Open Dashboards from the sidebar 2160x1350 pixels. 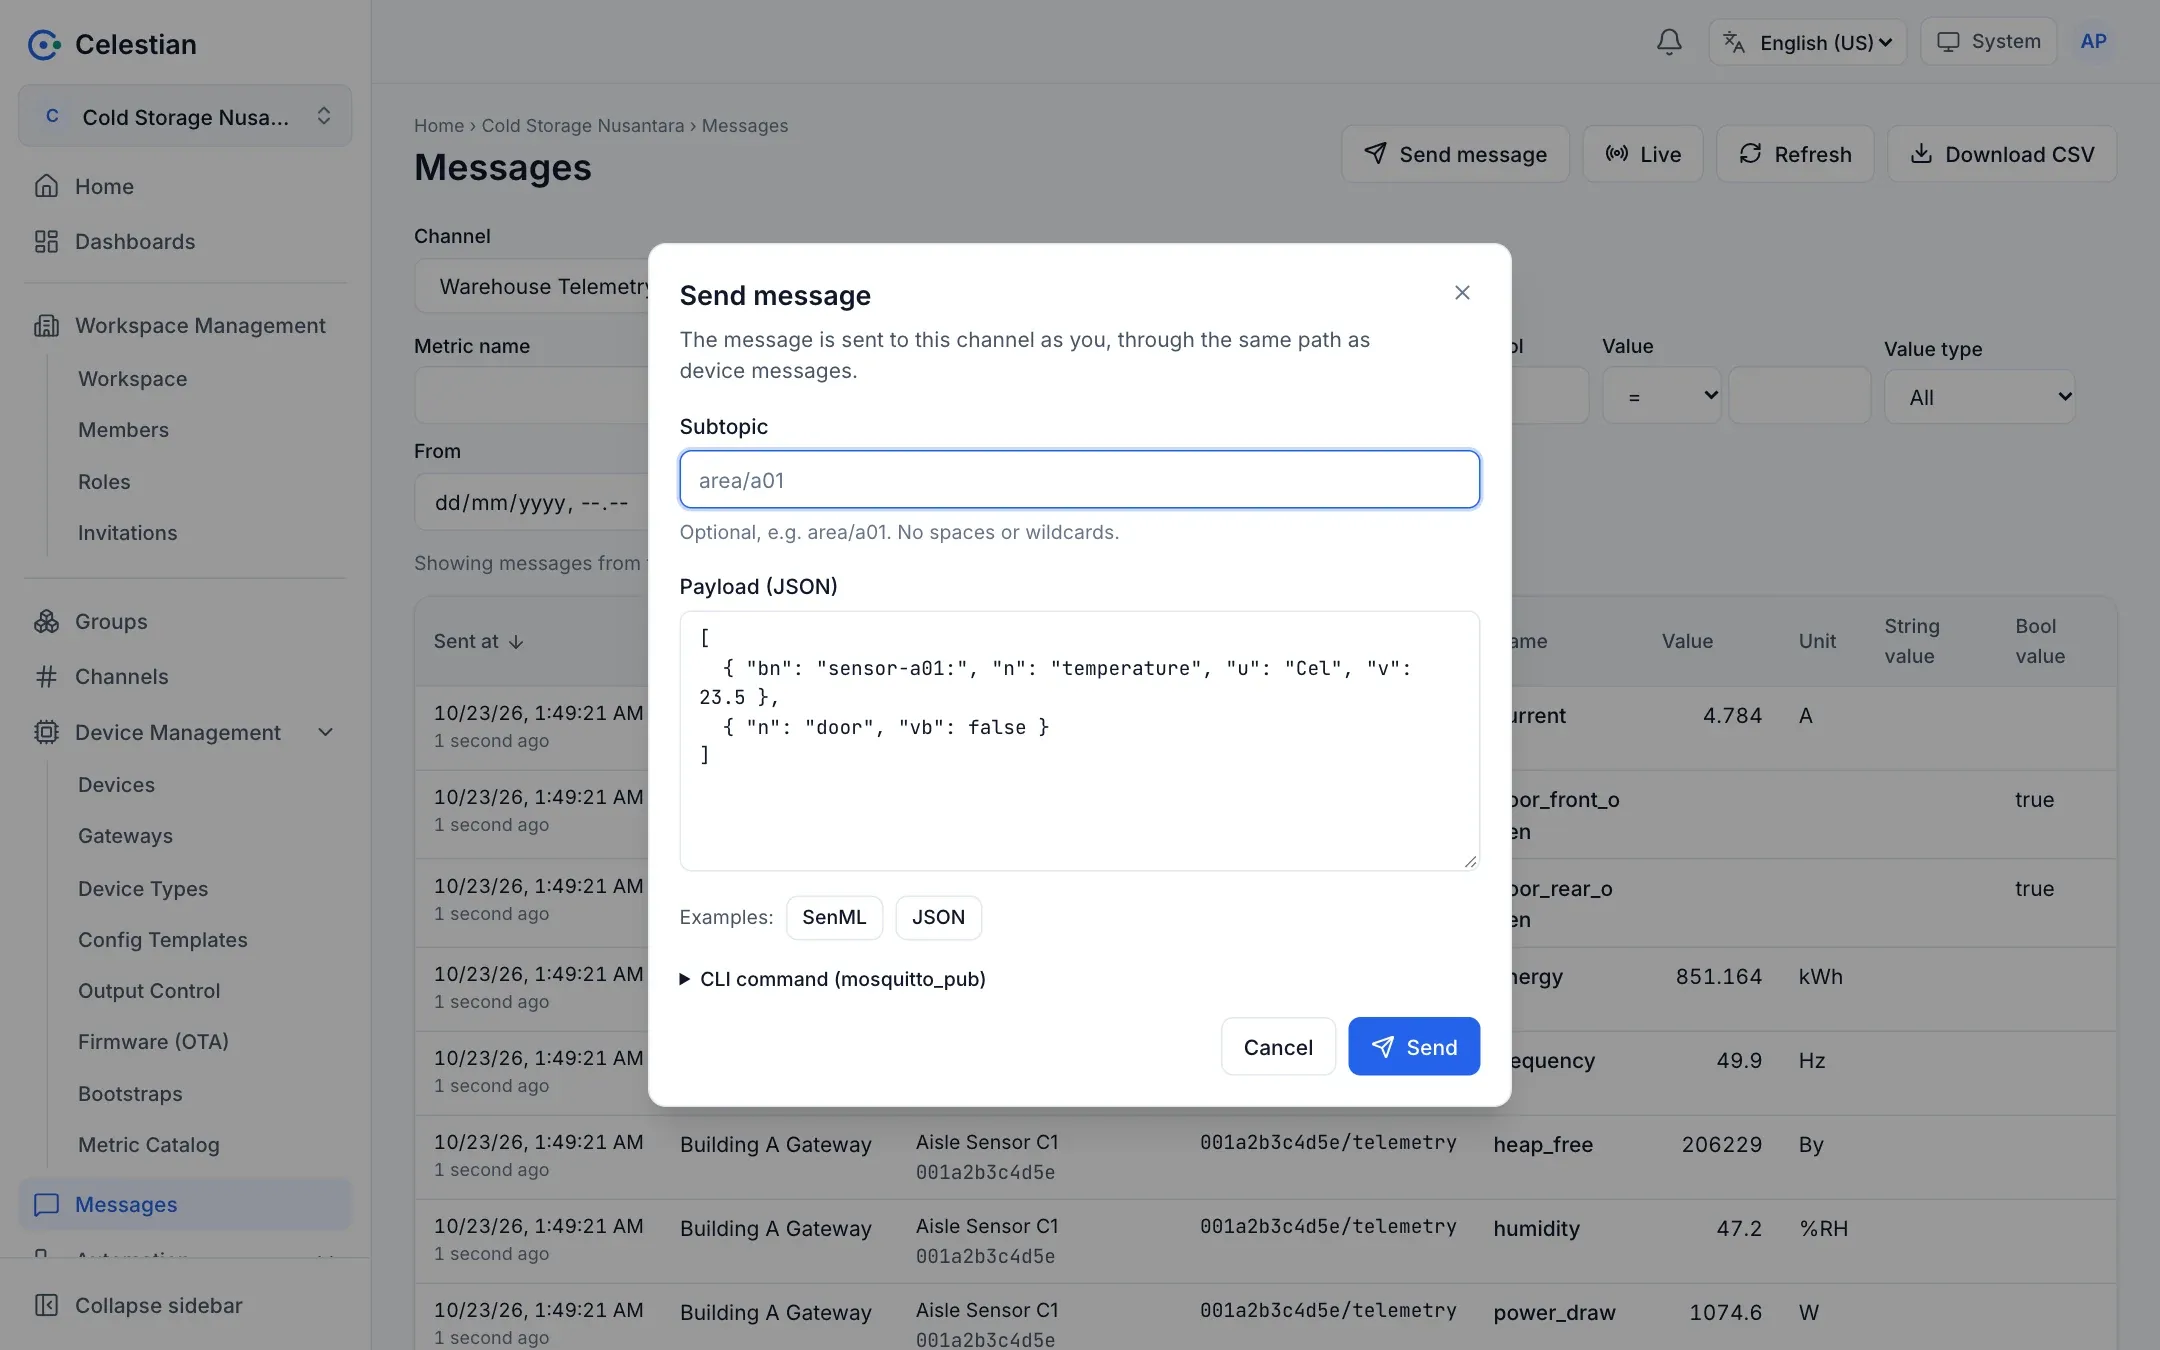[134, 241]
